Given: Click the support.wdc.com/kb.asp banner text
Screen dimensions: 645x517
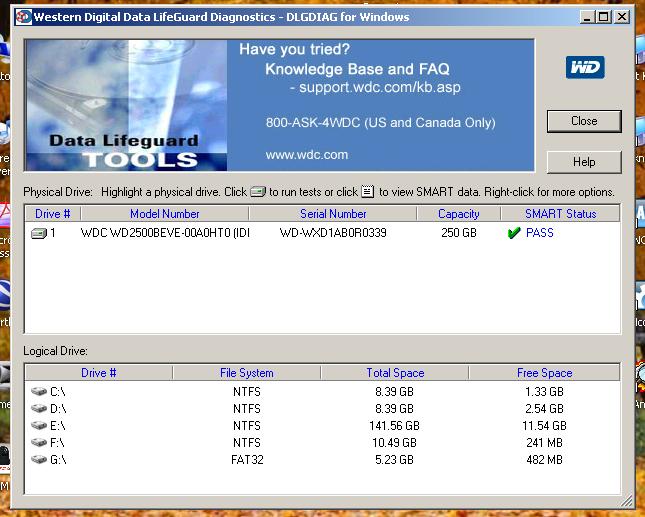Looking at the screenshot, I should tap(380, 88).
